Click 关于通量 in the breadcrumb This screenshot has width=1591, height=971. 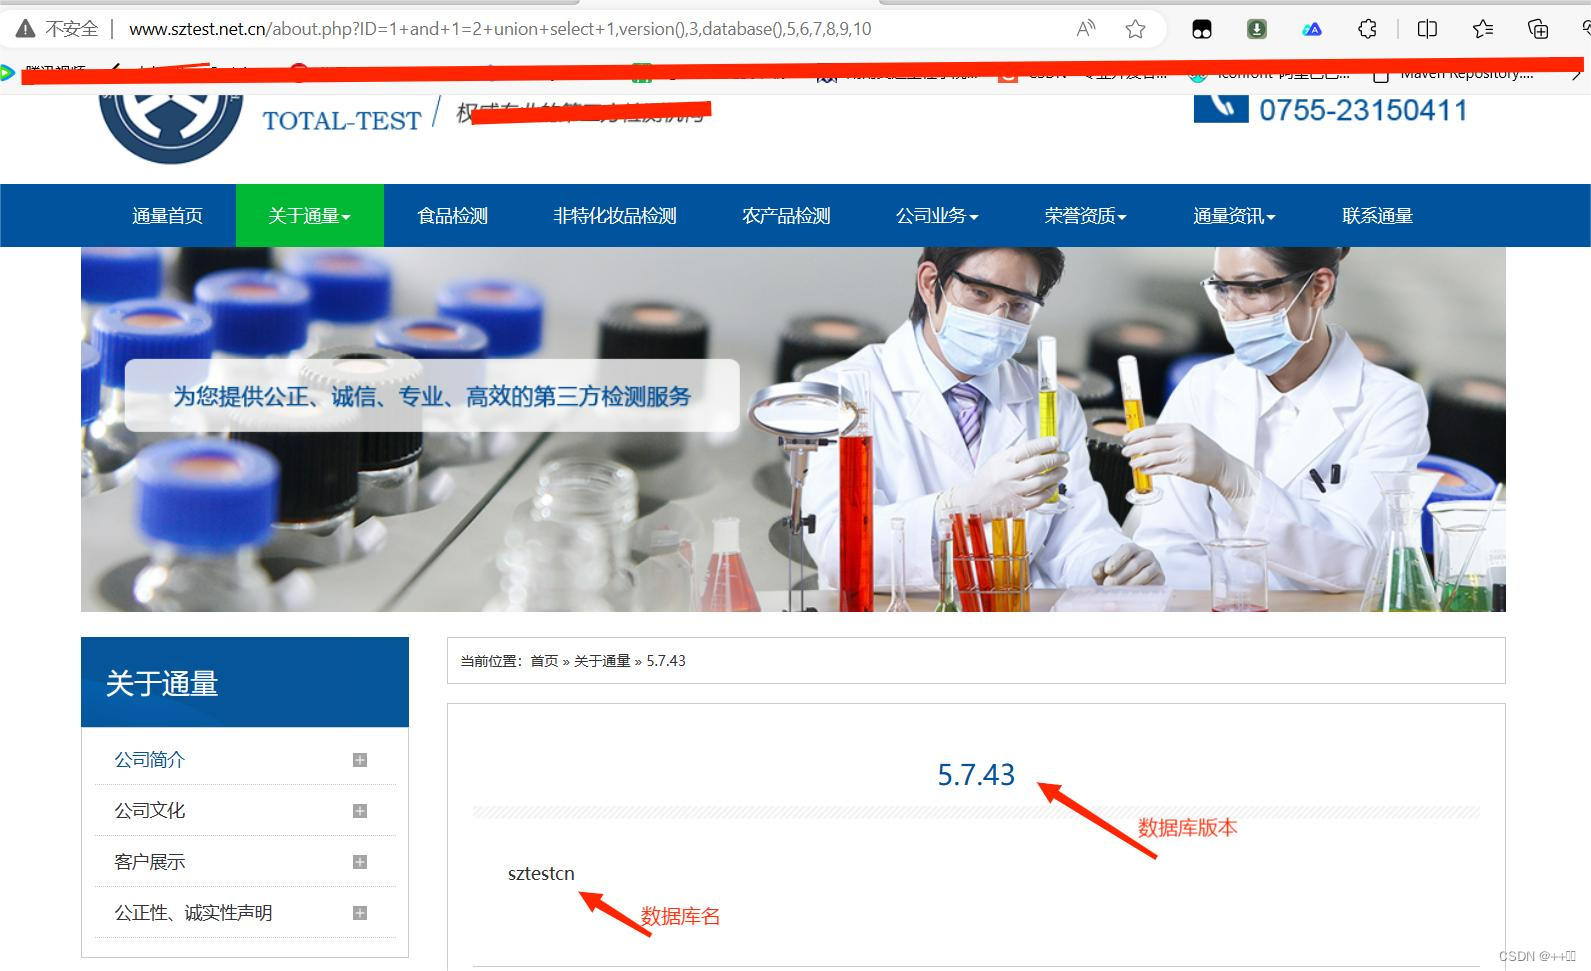coord(602,661)
